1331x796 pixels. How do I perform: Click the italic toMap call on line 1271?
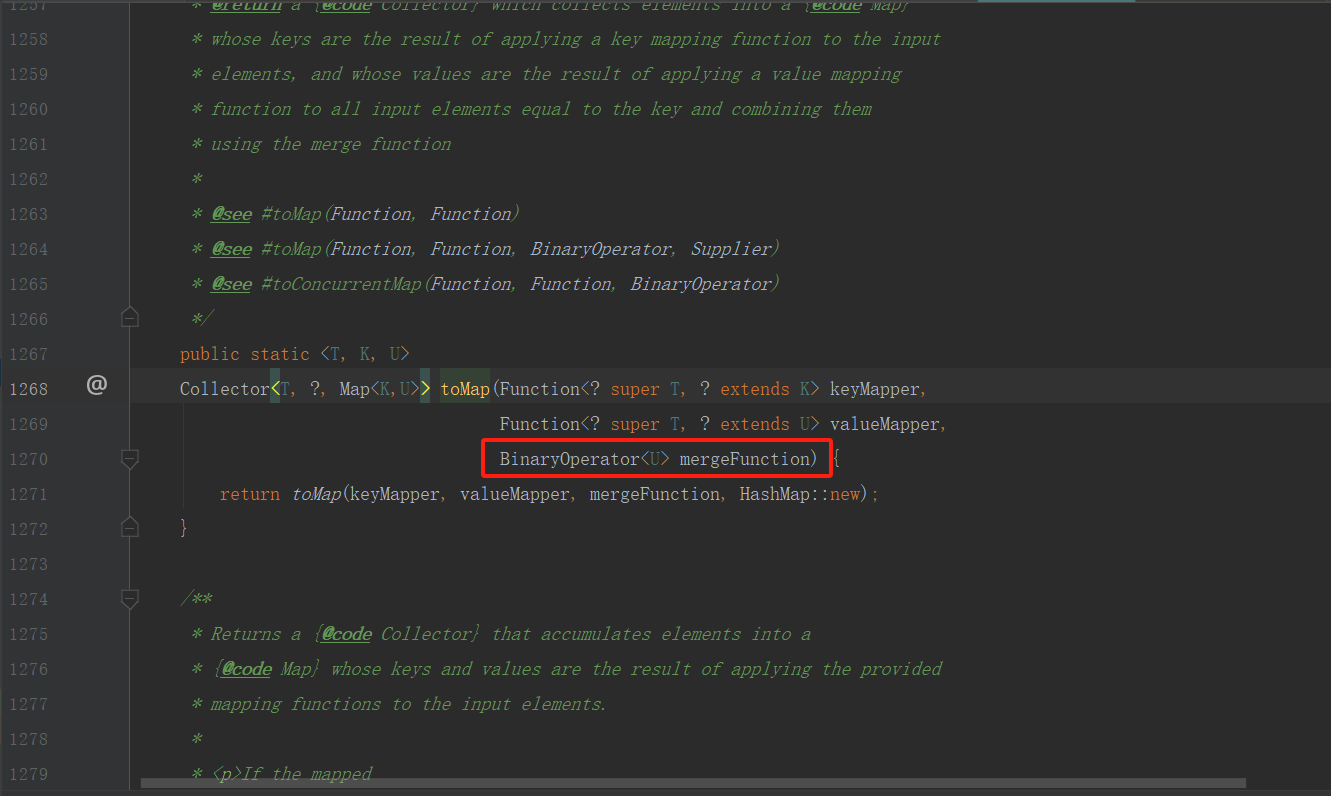pos(316,494)
